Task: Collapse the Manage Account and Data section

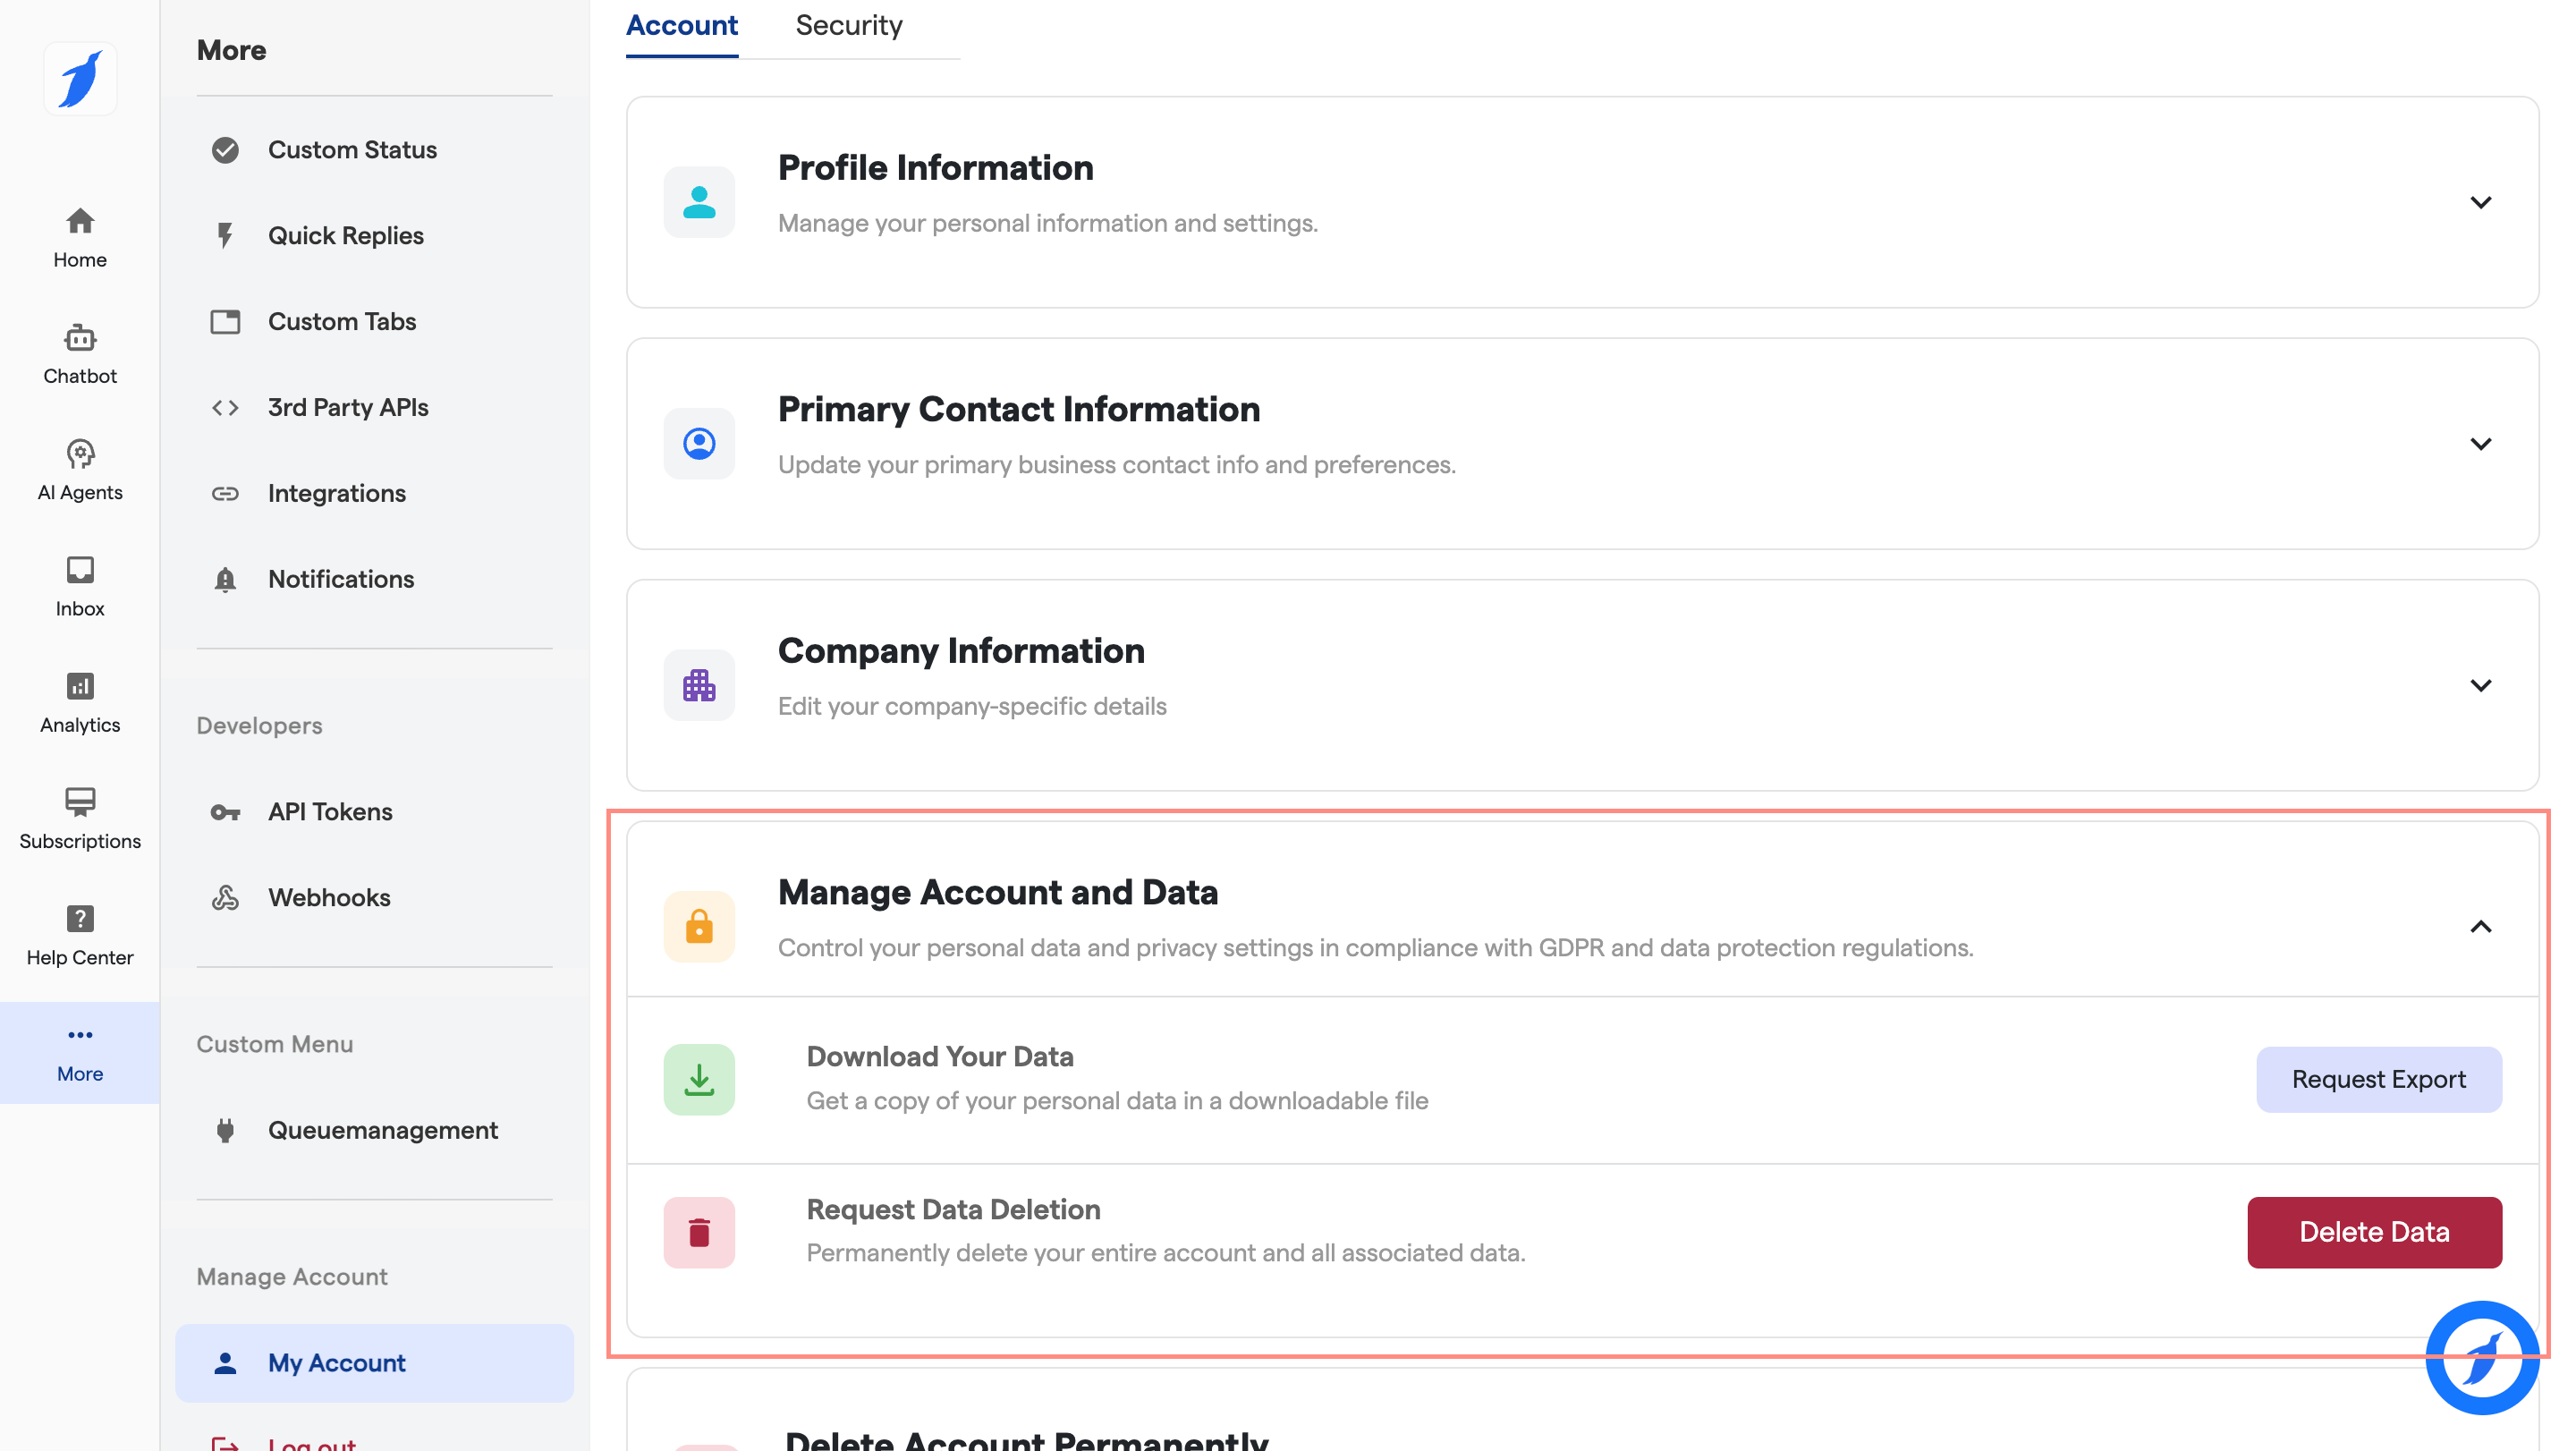Action: (2480, 927)
